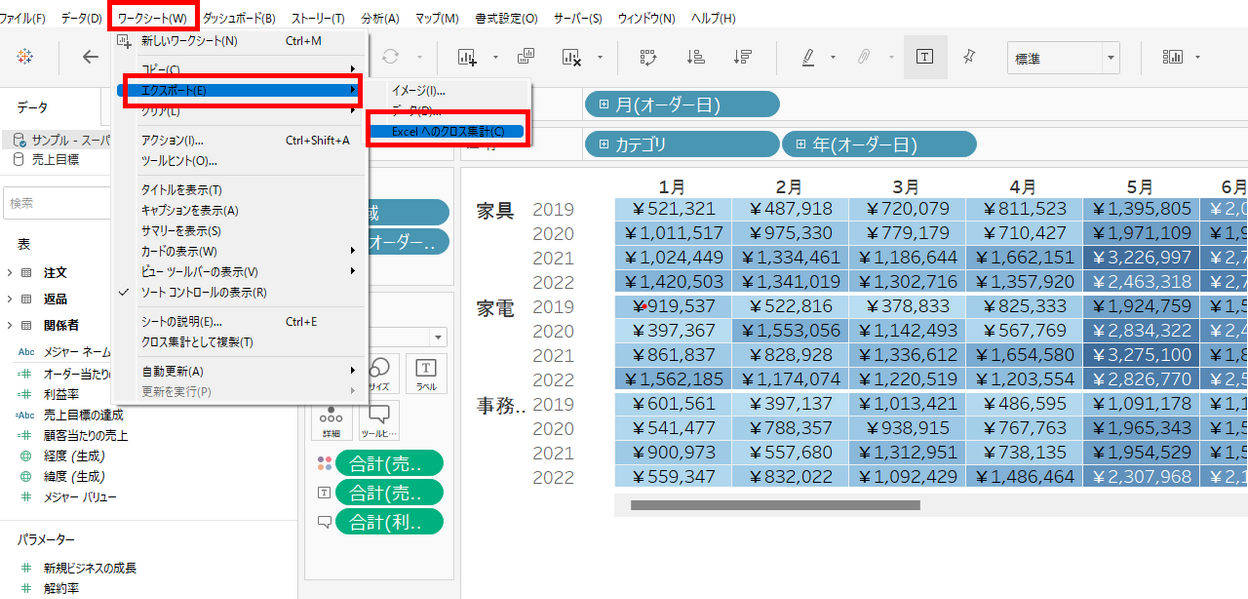The height and width of the screenshot is (599, 1248).
Task: Click the back (undo) arrow in the toolbar
Action: coord(91,57)
